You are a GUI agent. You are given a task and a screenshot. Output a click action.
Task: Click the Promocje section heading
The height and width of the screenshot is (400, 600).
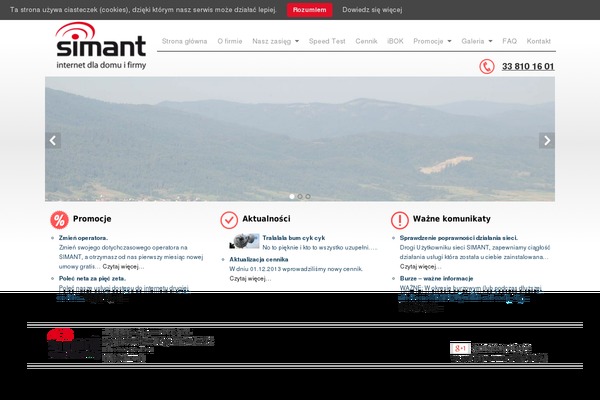click(x=92, y=219)
